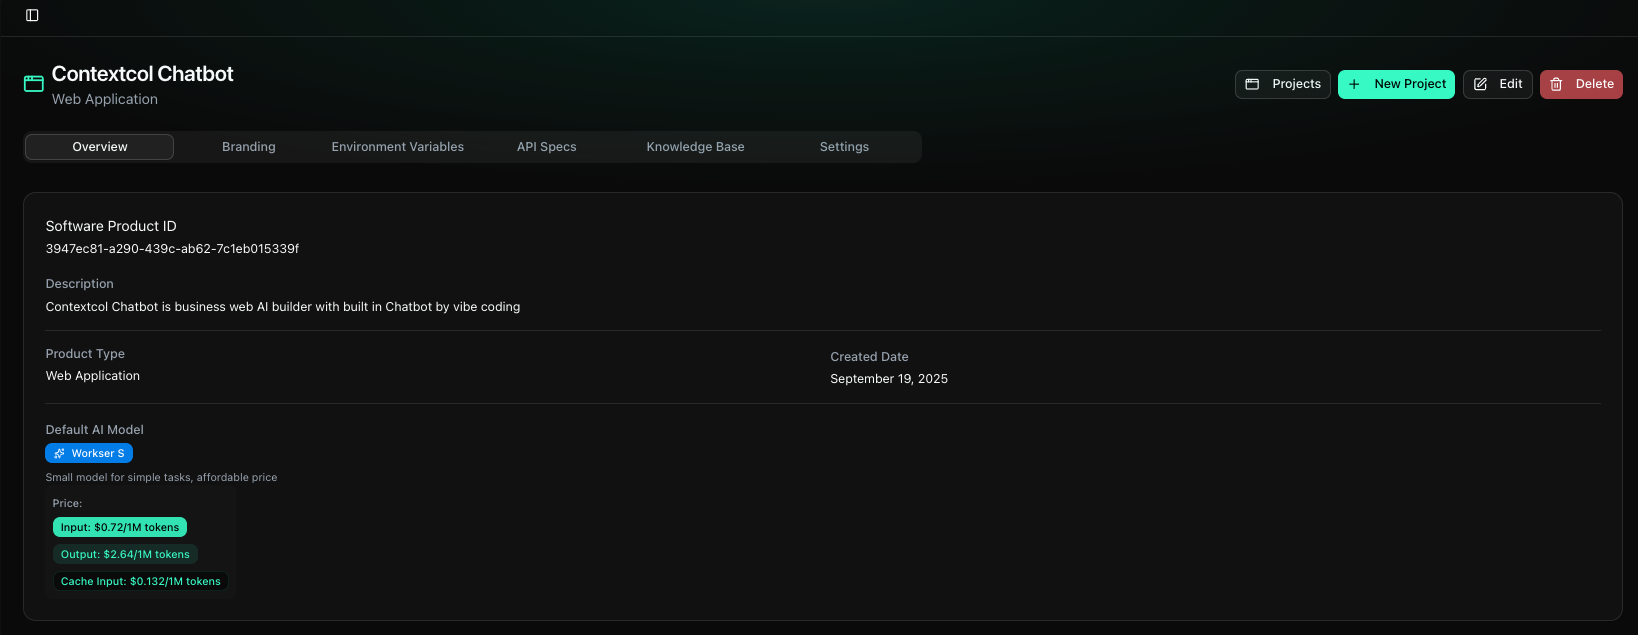The image size is (1638, 635).
Task: Click the Input $0.72/1M tokens badge
Action: pyautogui.click(x=120, y=527)
